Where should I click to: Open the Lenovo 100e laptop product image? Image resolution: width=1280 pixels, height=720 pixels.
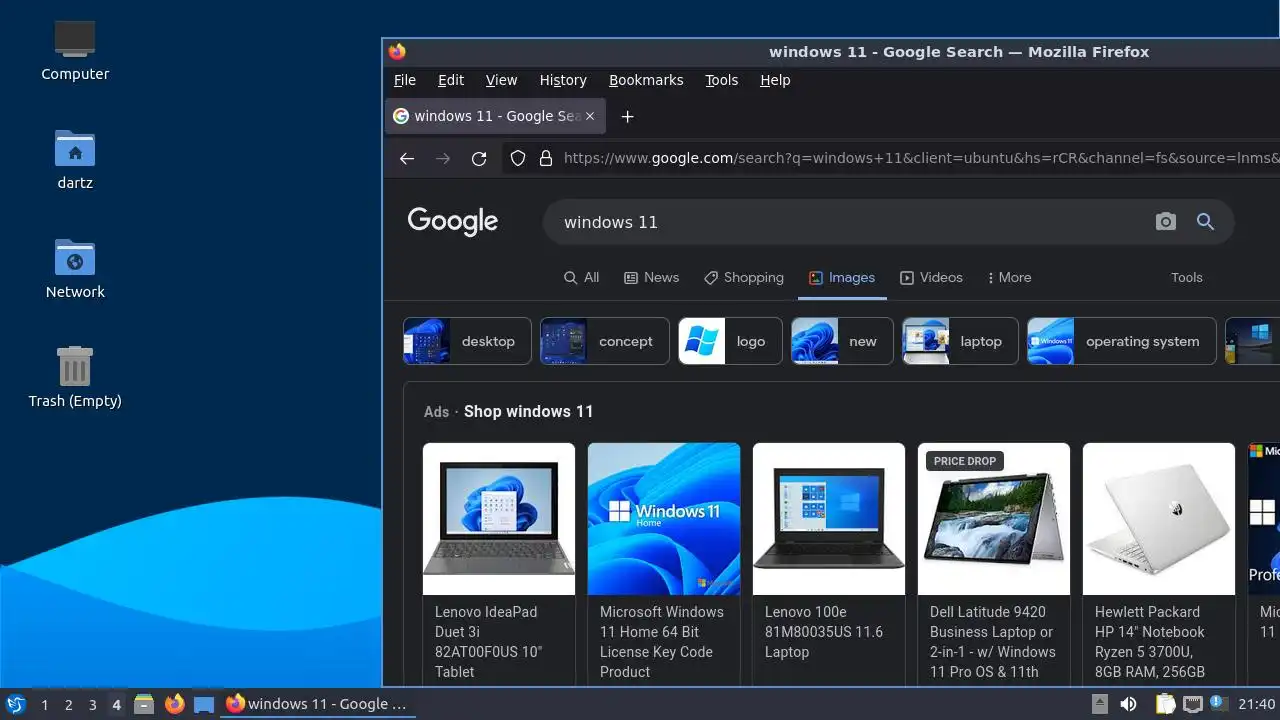(829, 519)
